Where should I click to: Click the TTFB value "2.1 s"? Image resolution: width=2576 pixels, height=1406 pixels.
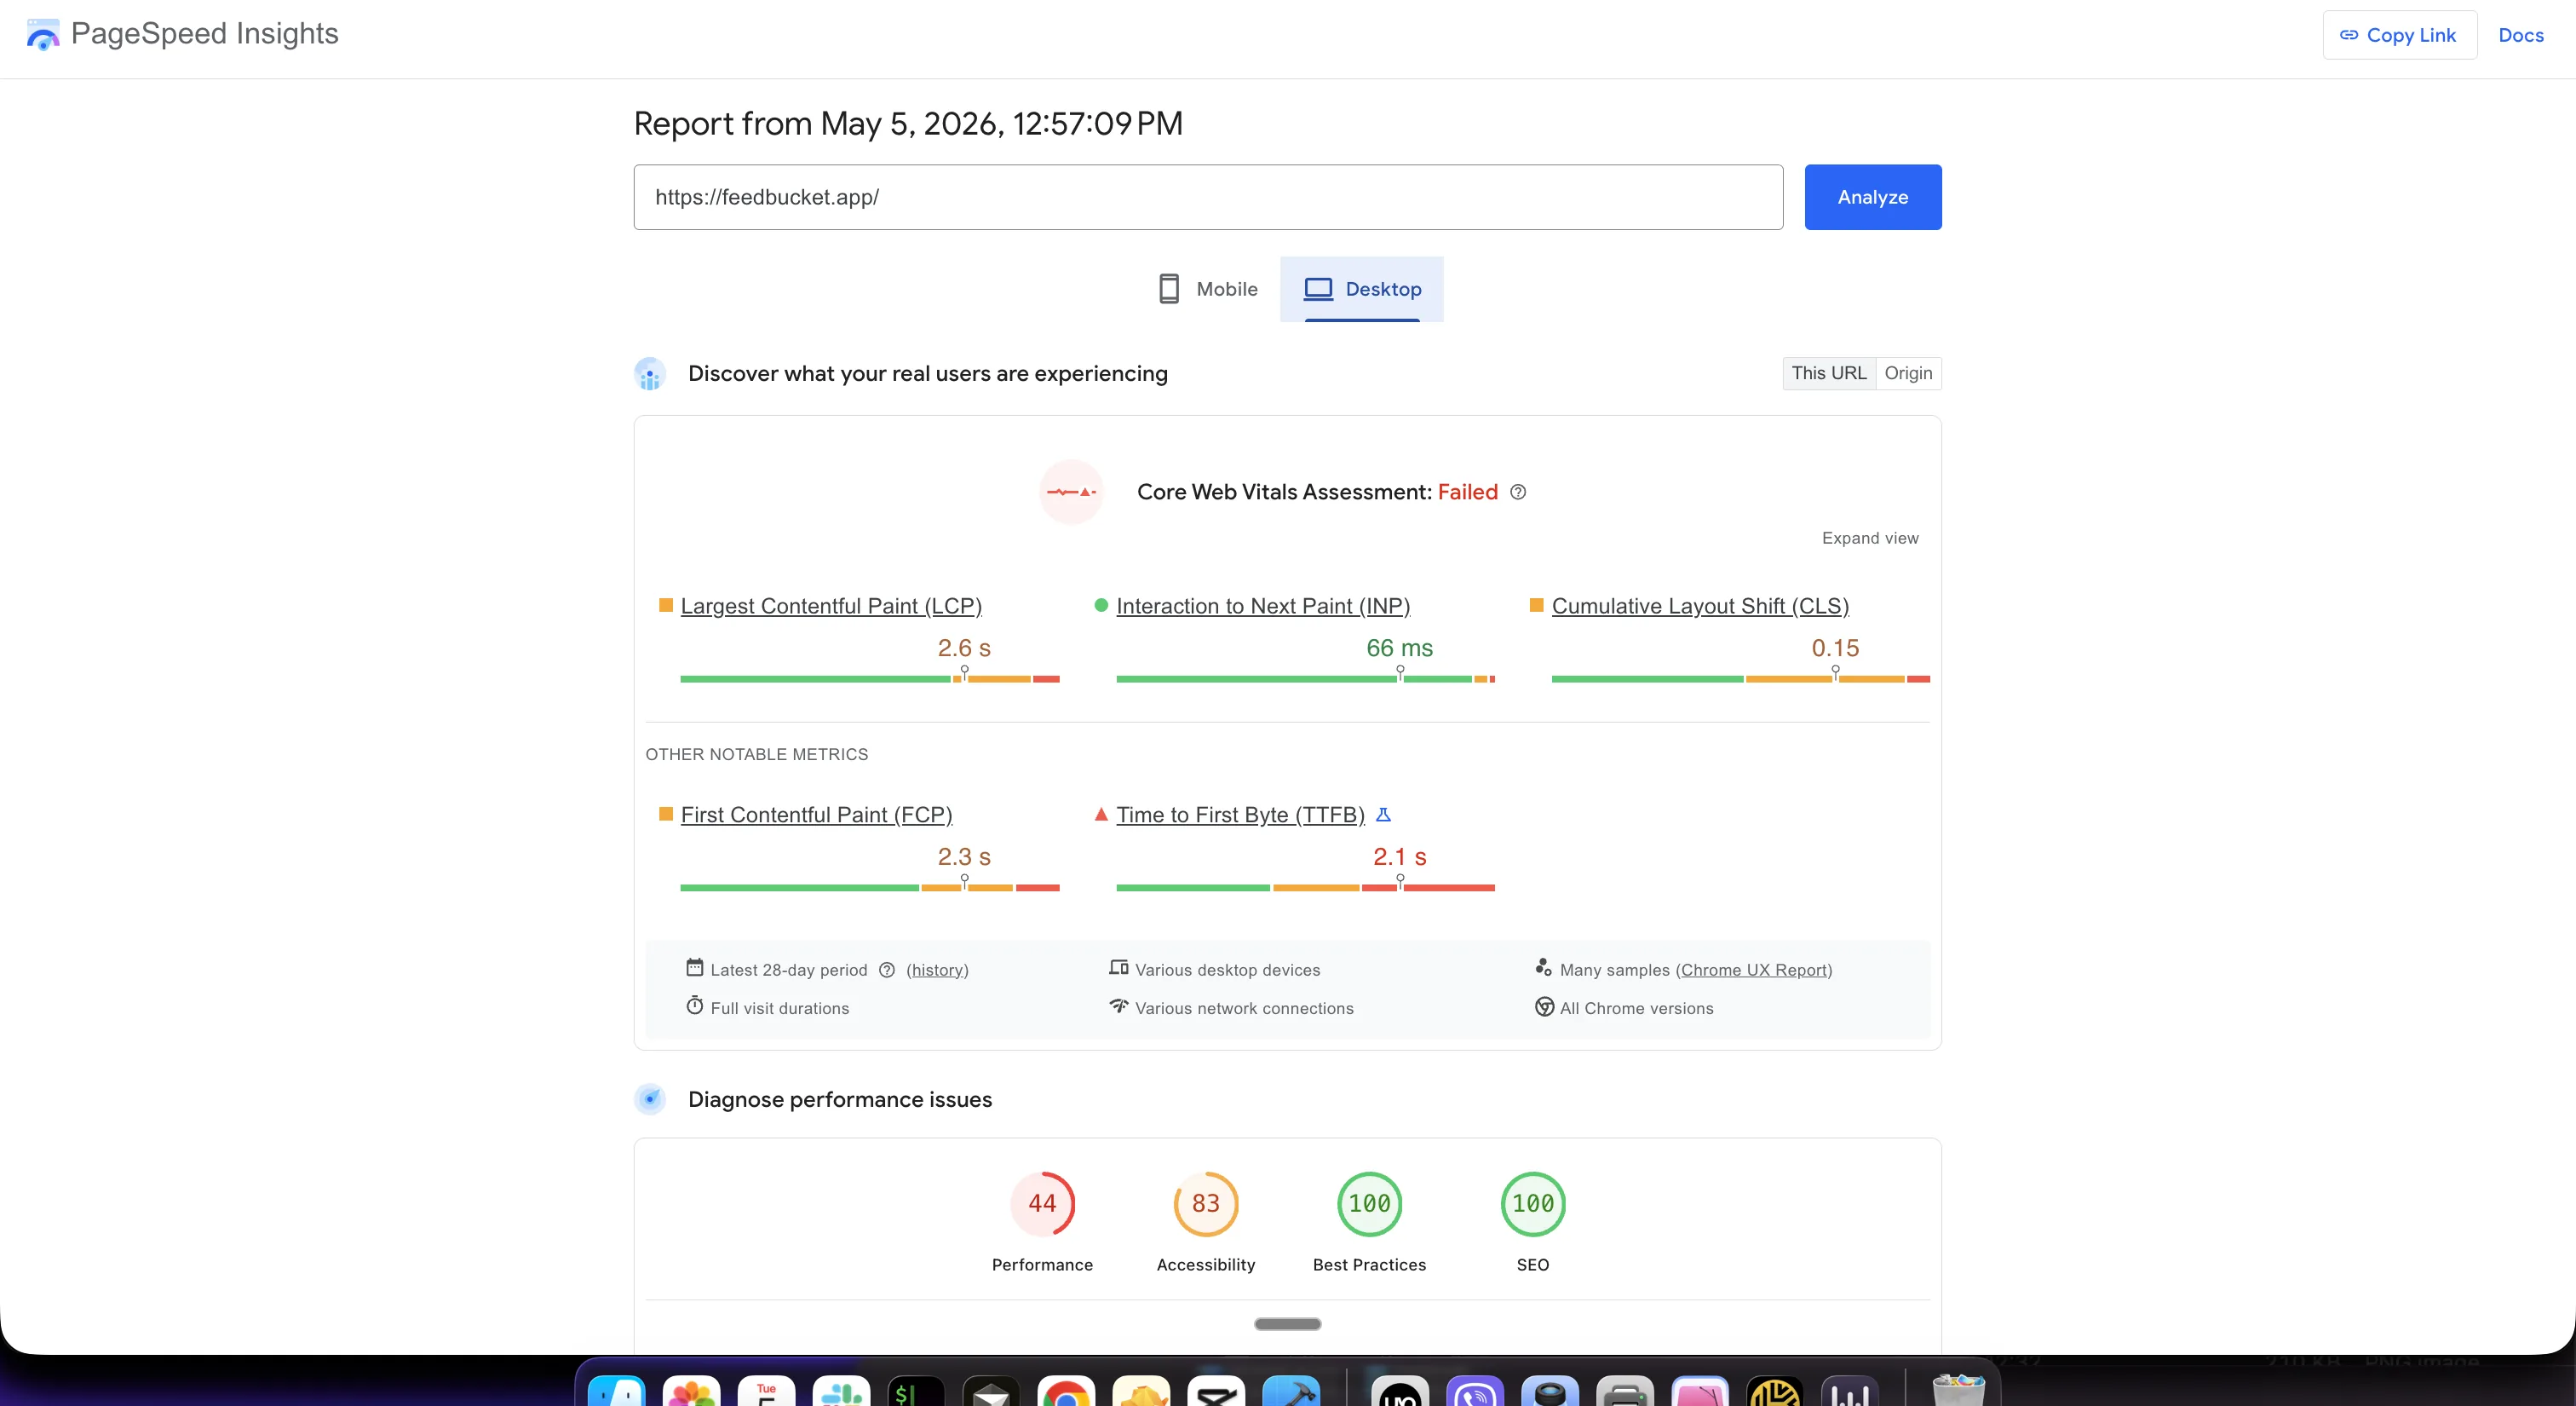(1399, 857)
